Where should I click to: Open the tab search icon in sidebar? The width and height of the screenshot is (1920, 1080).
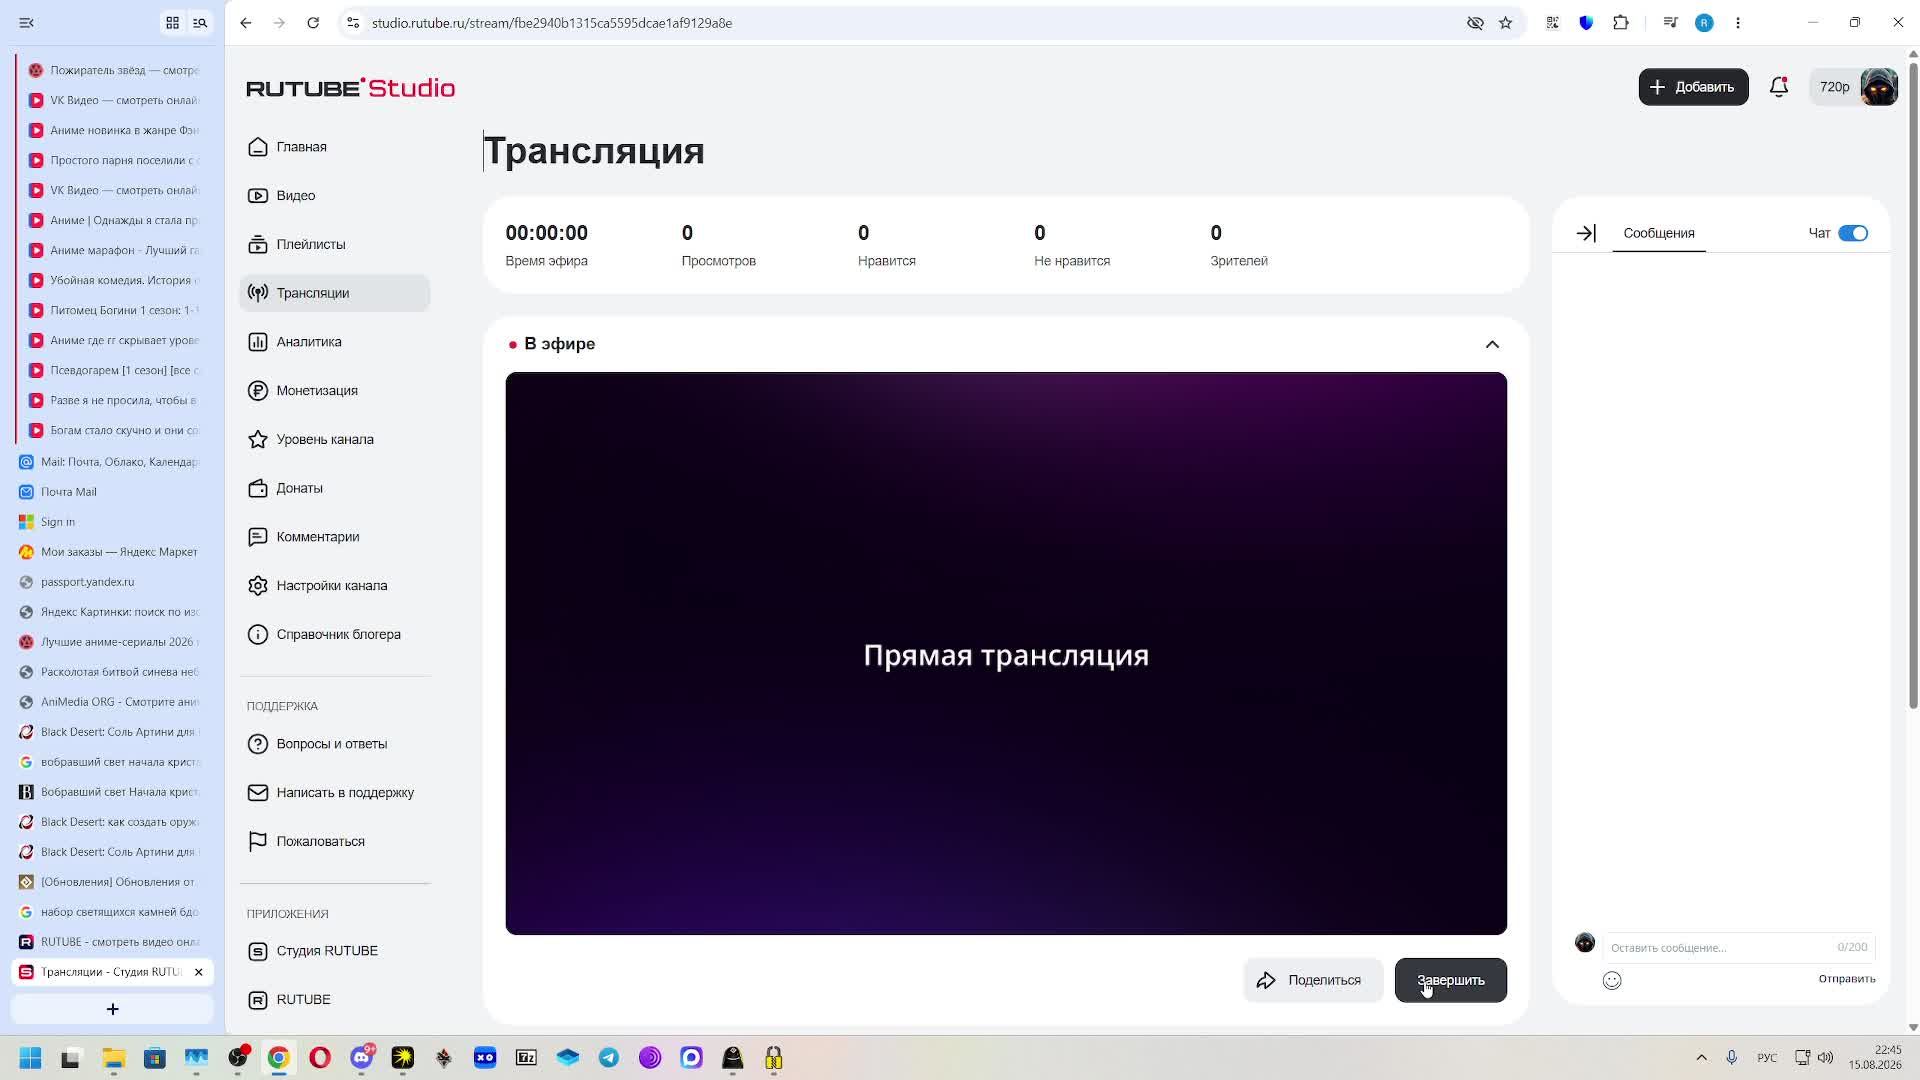200,23
